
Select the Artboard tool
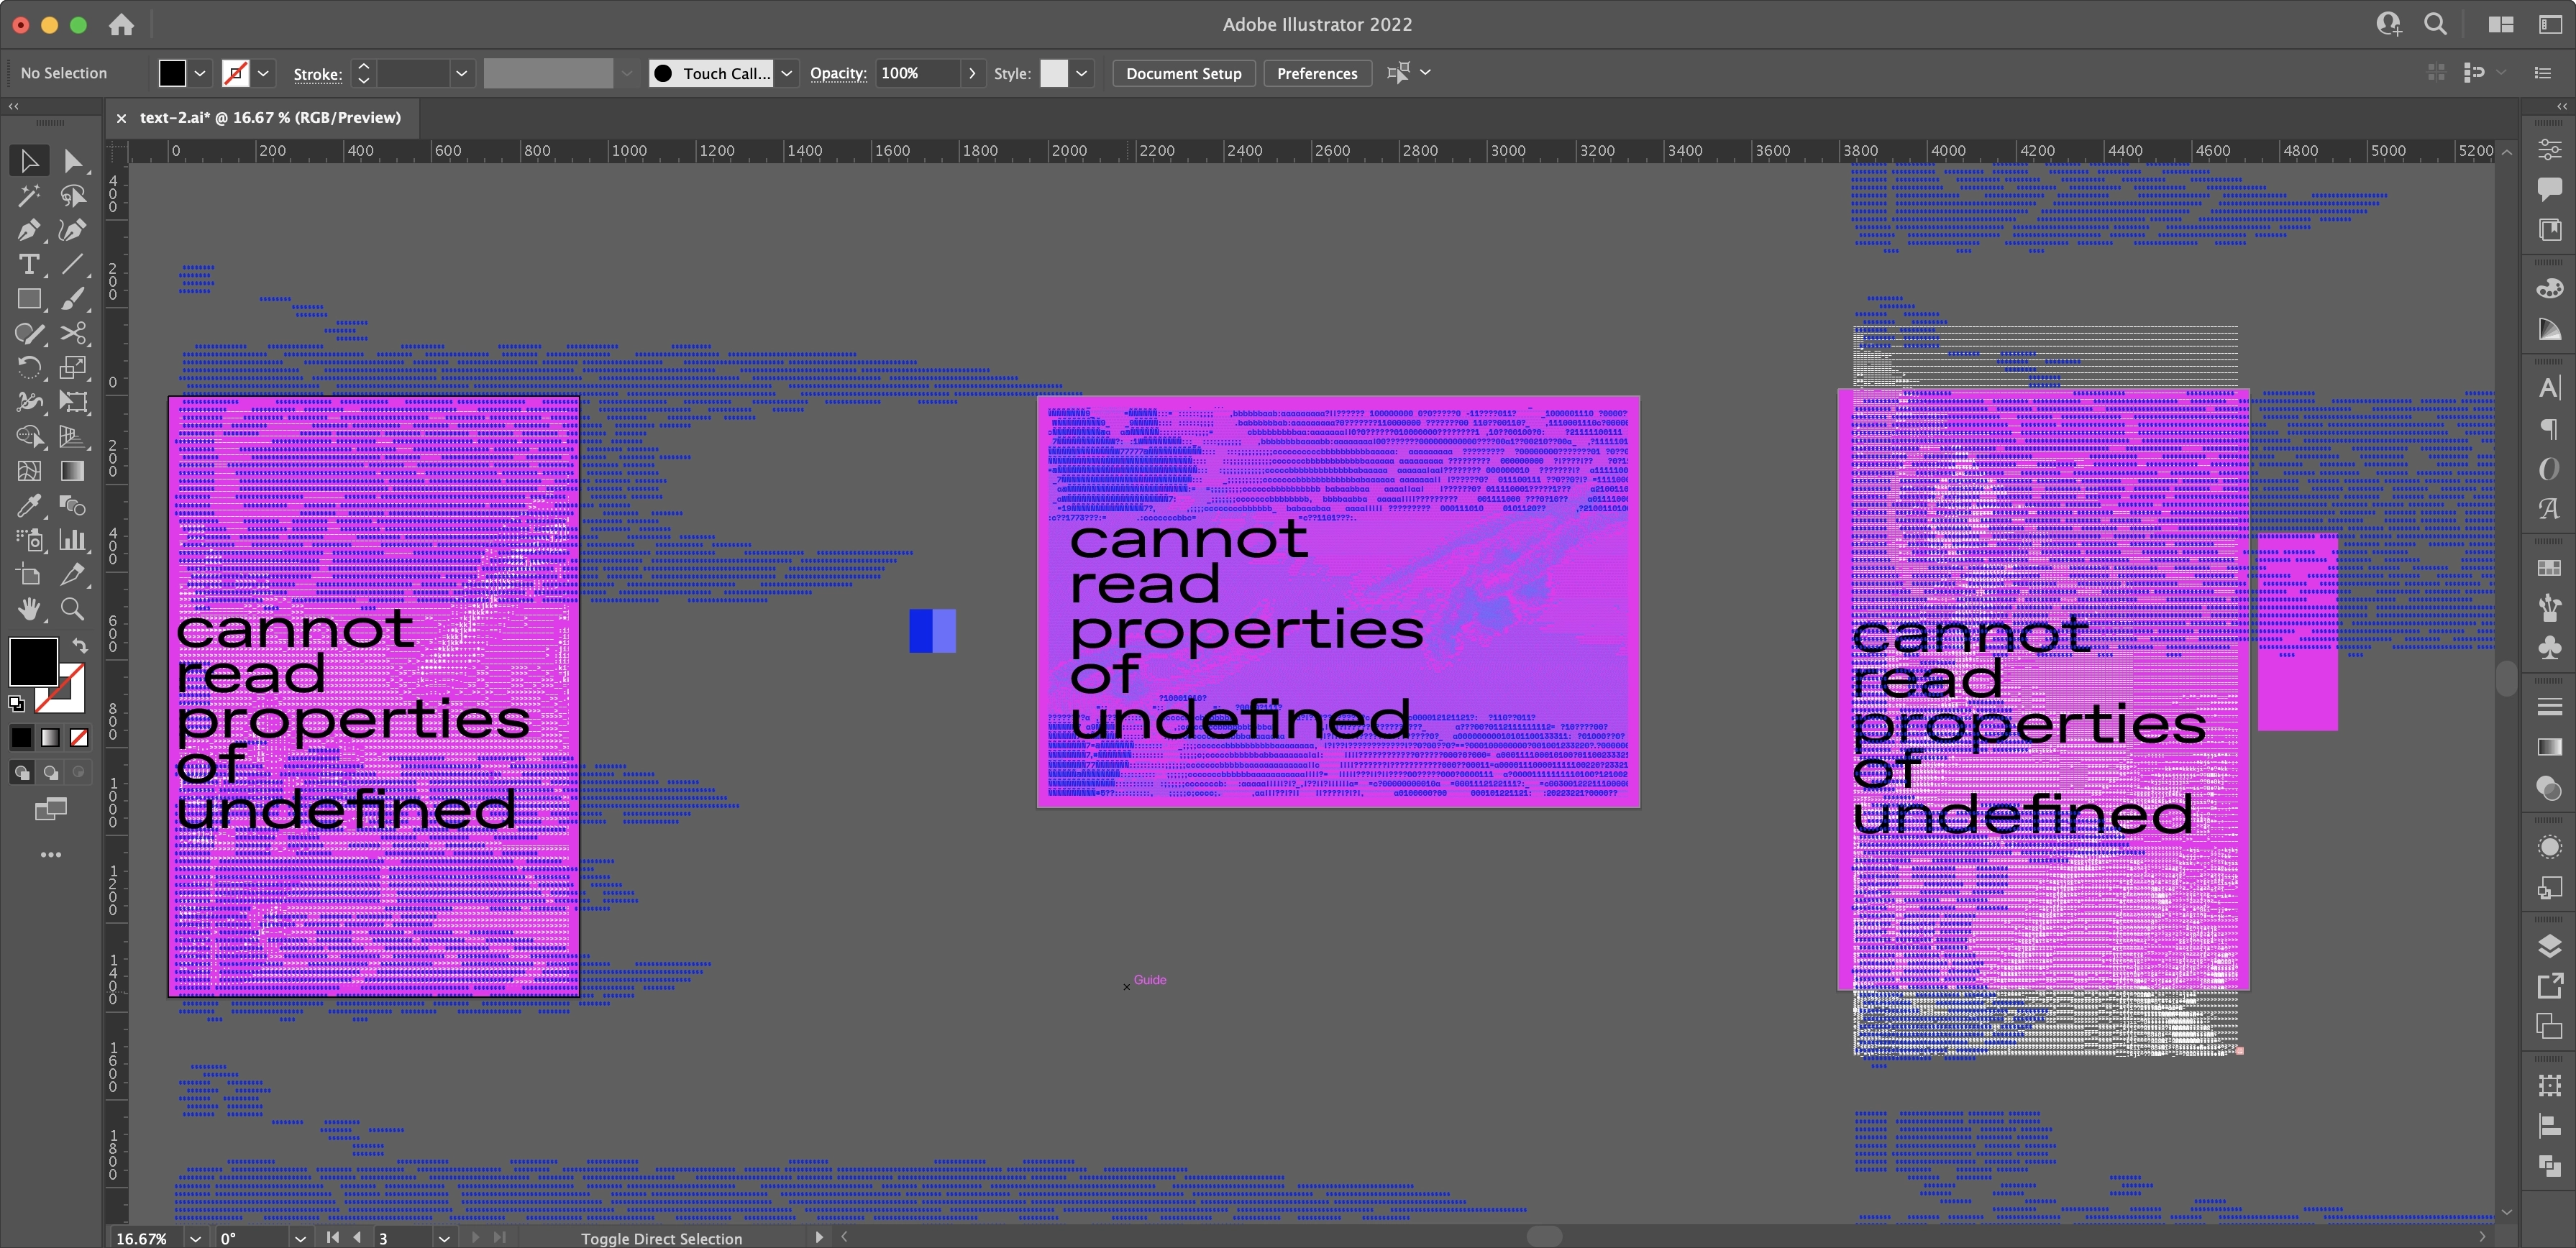point(29,575)
